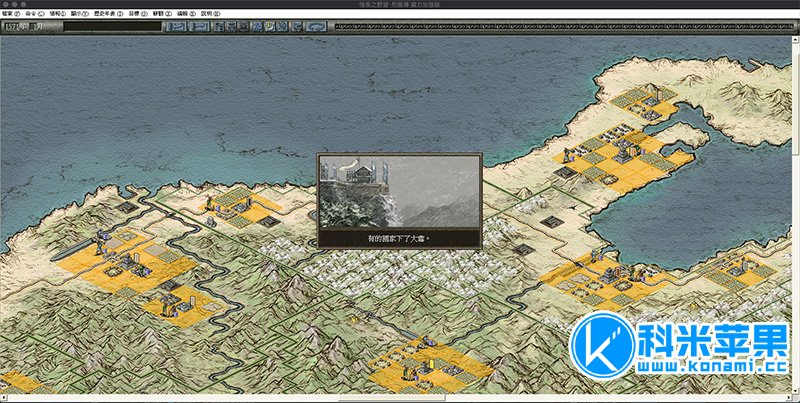Select the bottom-center castle town
Screen dimensions: 800x403
[x=426, y=365]
